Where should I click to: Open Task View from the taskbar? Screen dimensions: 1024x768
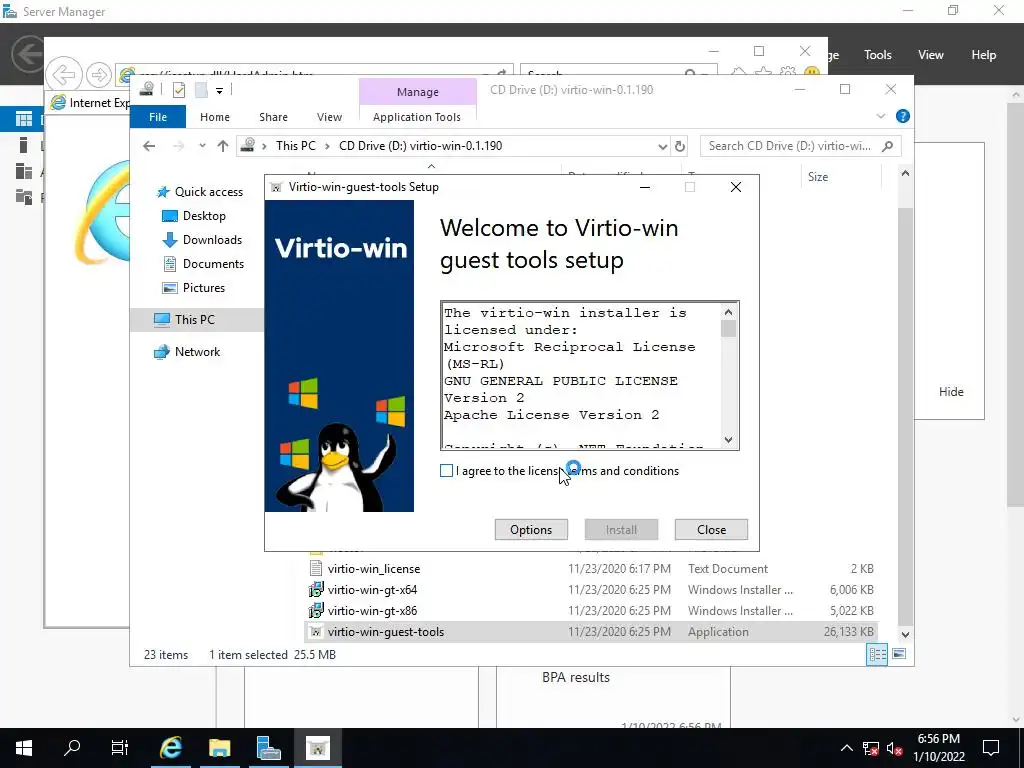pos(120,748)
